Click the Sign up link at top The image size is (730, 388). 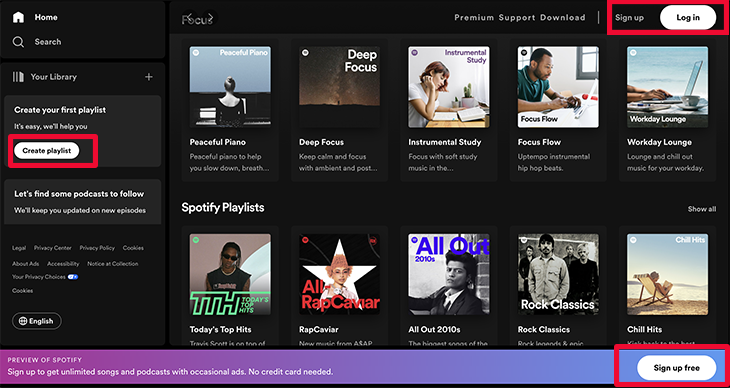[x=629, y=18]
